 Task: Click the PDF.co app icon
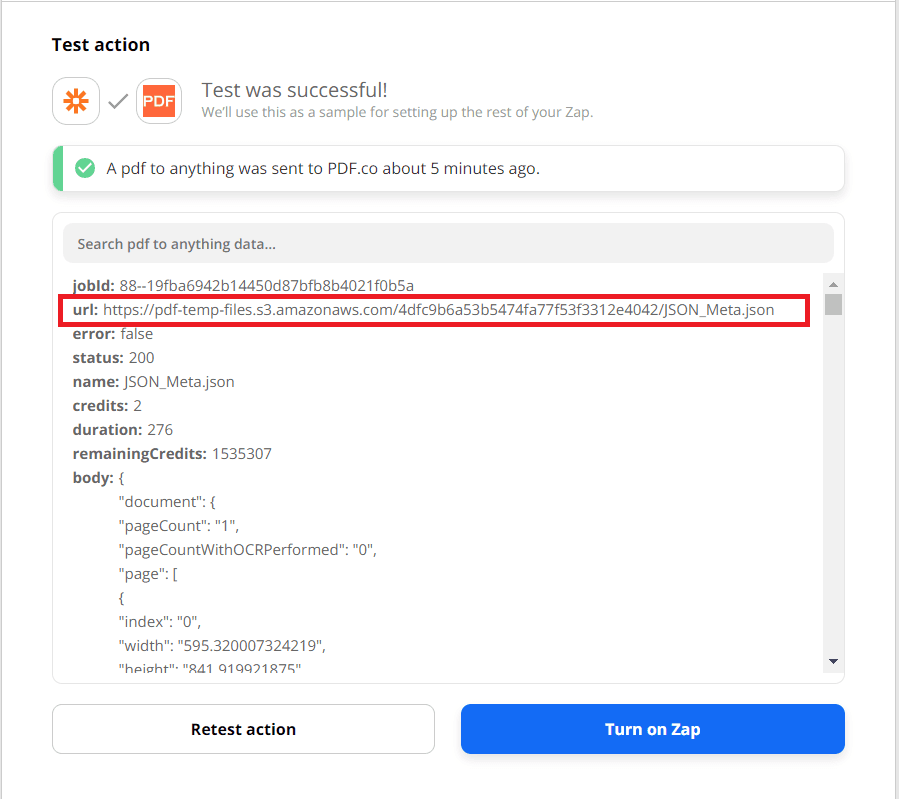pos(159,101)
